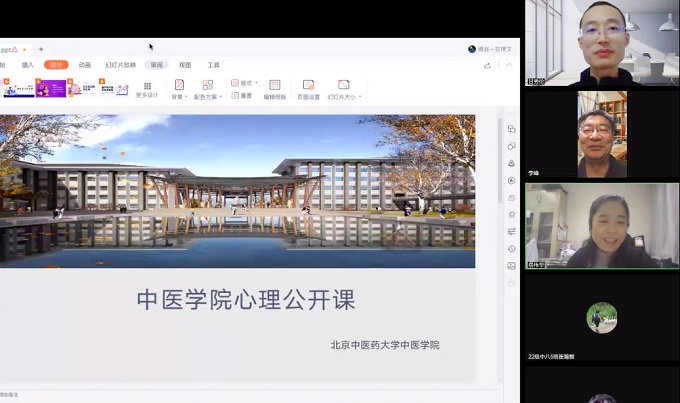Image resolution: width=680 pixels, height=403 pixels.
Task: Open the 幻灯片大小 (Slide Size) dropdown
Action: pos(344,90)
